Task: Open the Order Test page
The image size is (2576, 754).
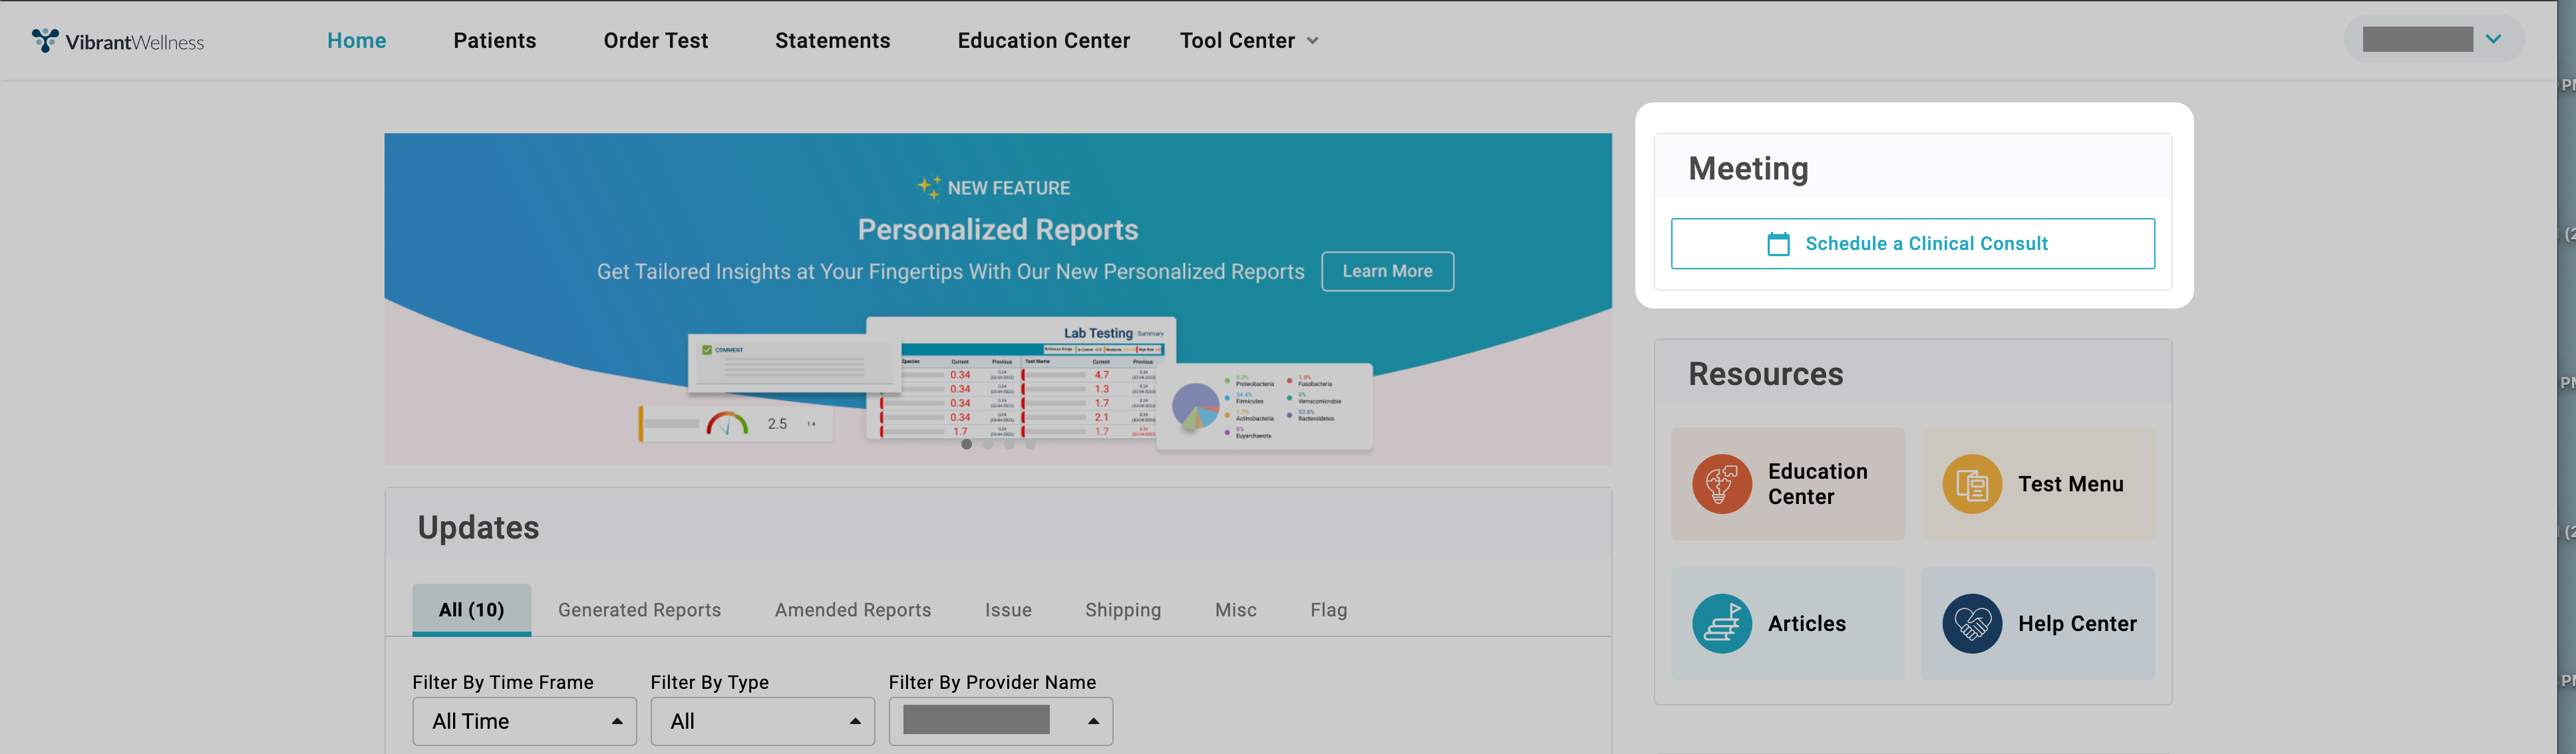Action: [655, 41]
